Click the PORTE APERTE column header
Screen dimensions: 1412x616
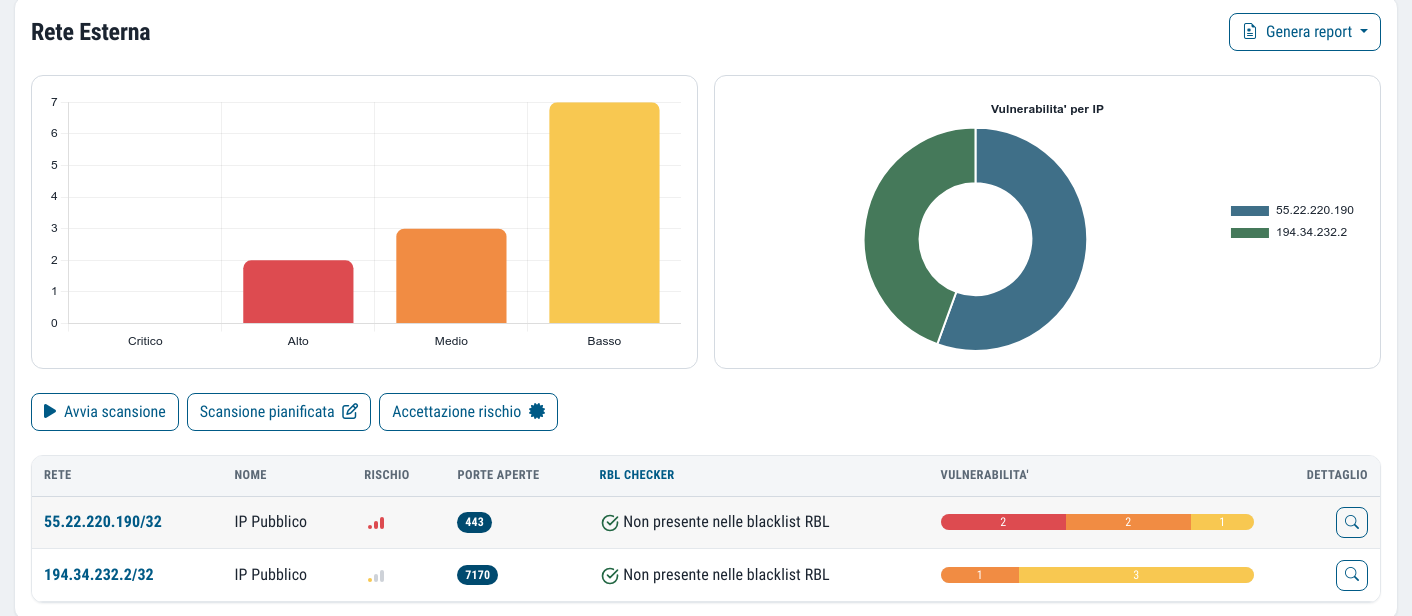coord(498,475)
